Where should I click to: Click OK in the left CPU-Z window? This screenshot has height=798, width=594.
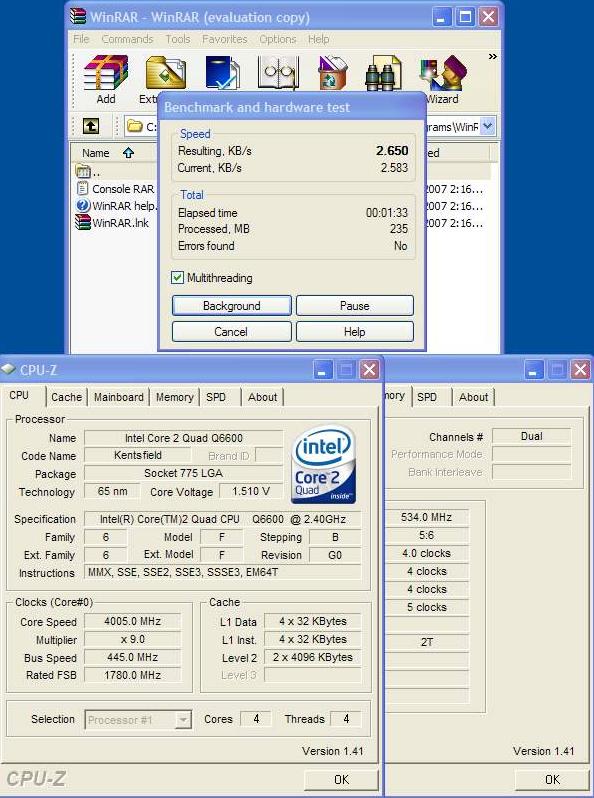click(342, 779)
